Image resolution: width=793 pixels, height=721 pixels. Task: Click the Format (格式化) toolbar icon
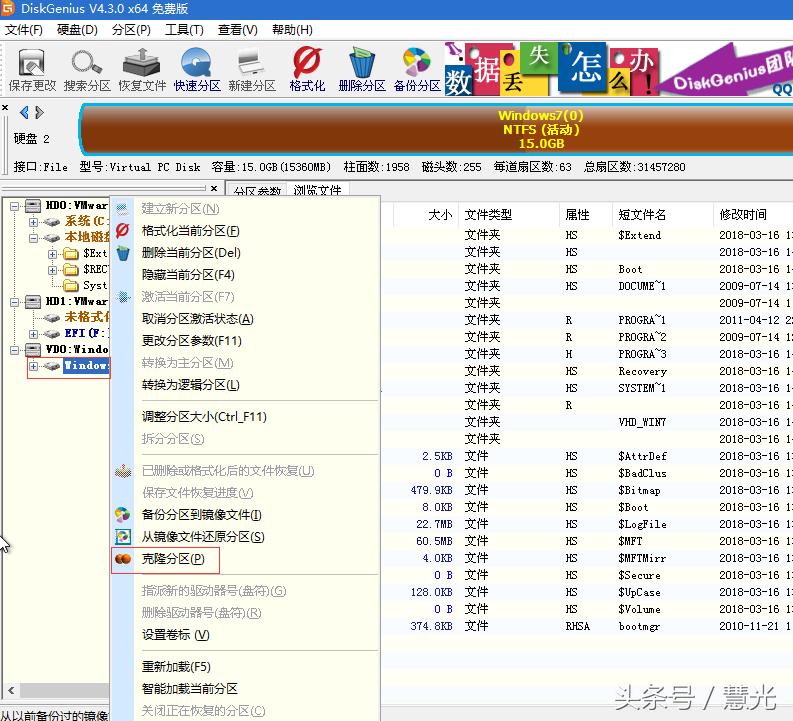307,69
